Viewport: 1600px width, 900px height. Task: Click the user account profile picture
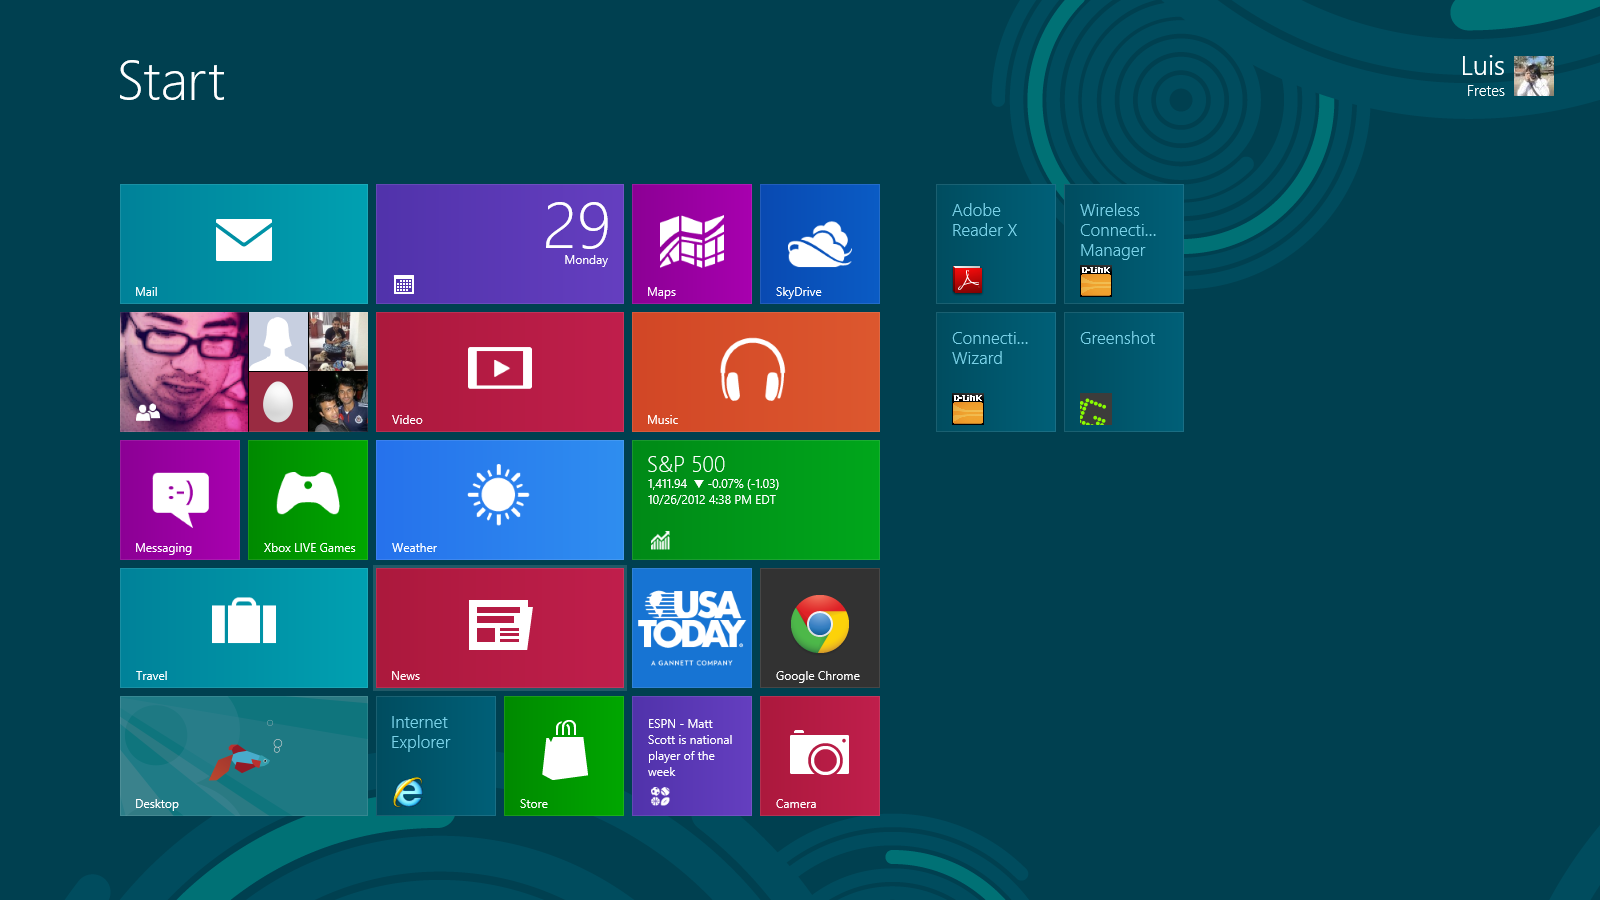pyautogui.click(x=1534, y=76)
